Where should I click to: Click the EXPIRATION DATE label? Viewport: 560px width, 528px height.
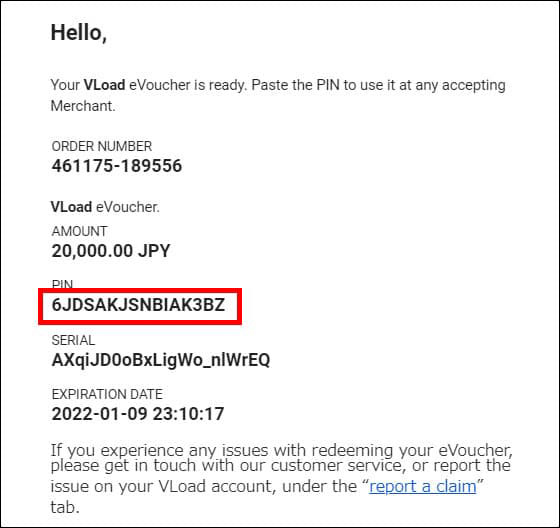pos(107,394)
